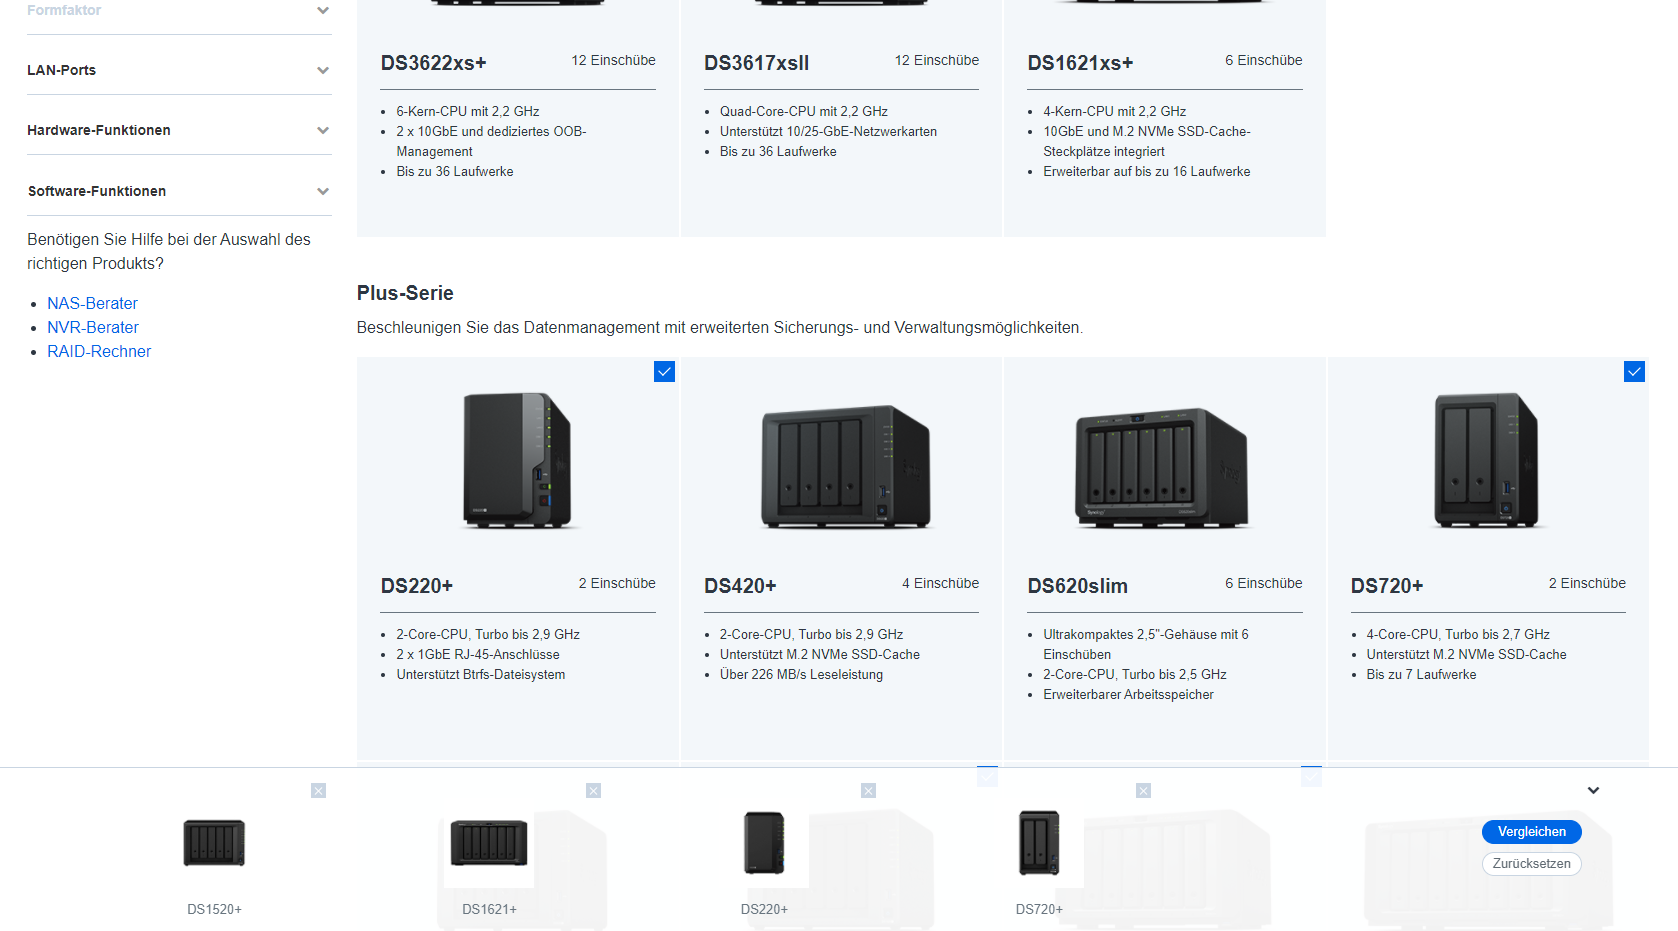Image resolution: width=1678 pixels, height=931 pixels.
Task: Click the DS1621+ label in comparison bar
Action: click(x=490, y=909)
